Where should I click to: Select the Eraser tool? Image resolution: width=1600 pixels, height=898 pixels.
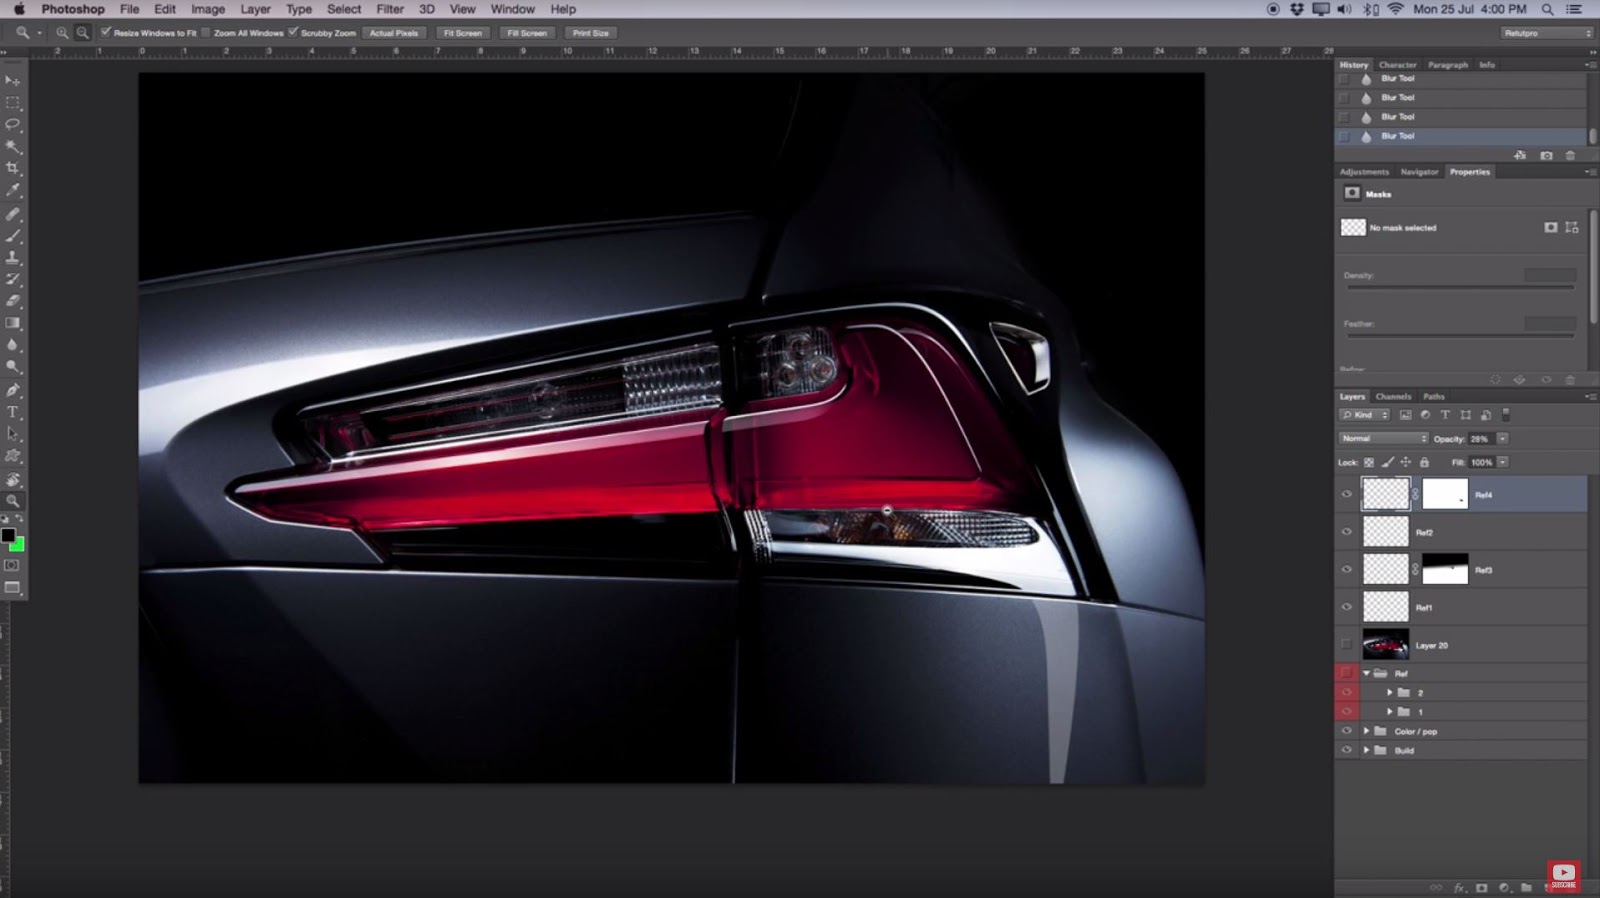point(13,301)
